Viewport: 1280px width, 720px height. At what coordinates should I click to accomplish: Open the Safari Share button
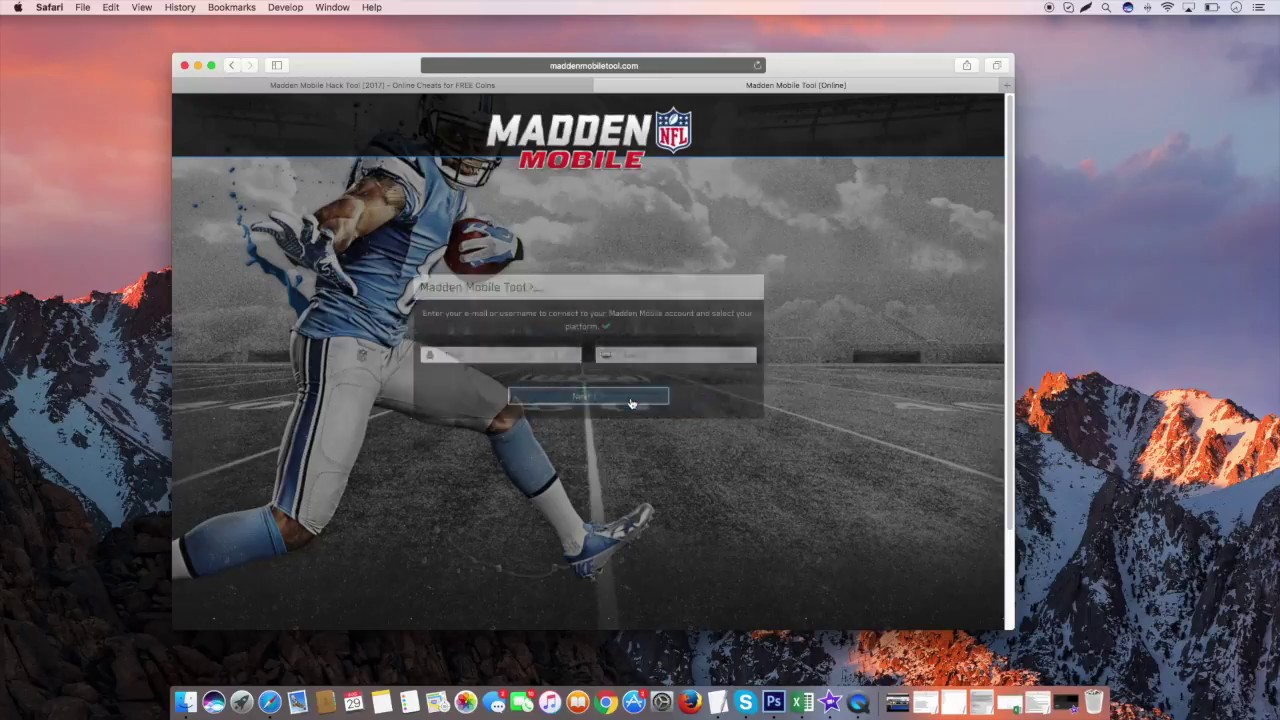coord(966,65)
